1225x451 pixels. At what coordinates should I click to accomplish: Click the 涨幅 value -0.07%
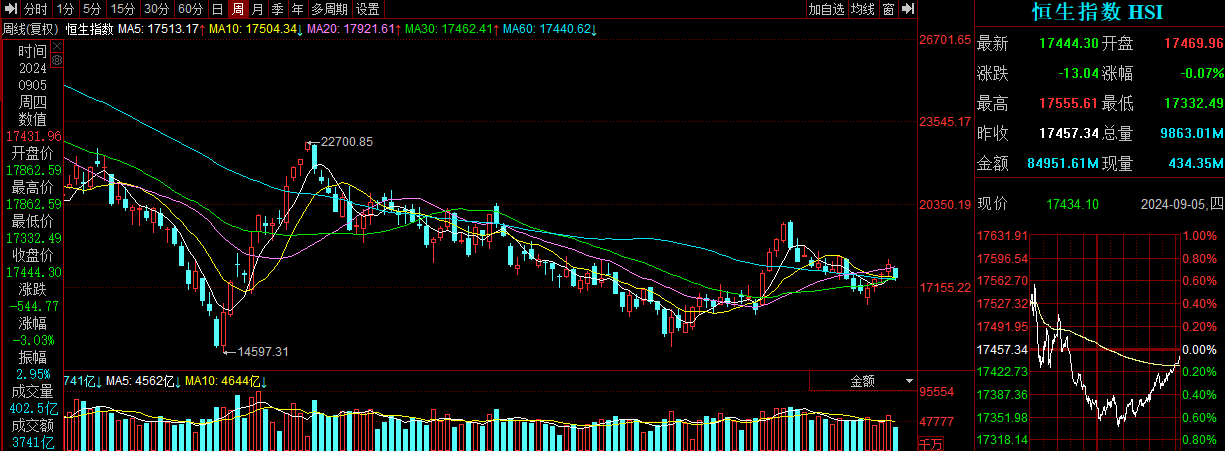click(x=1201, y=74)
